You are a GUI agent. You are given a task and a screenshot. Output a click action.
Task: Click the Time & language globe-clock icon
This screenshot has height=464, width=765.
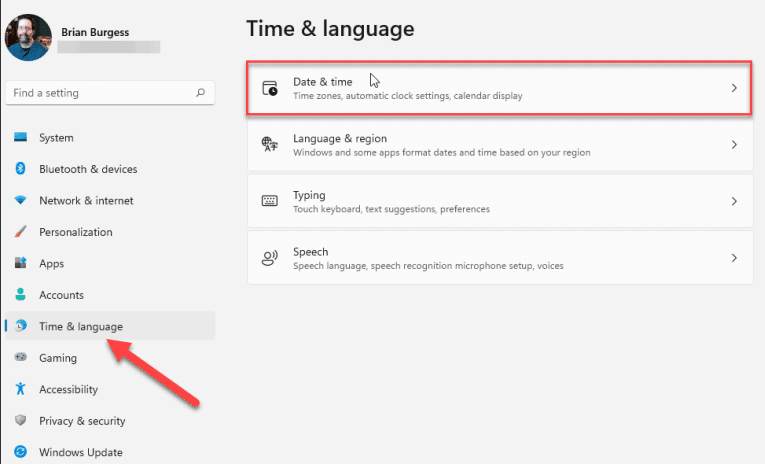20,325
